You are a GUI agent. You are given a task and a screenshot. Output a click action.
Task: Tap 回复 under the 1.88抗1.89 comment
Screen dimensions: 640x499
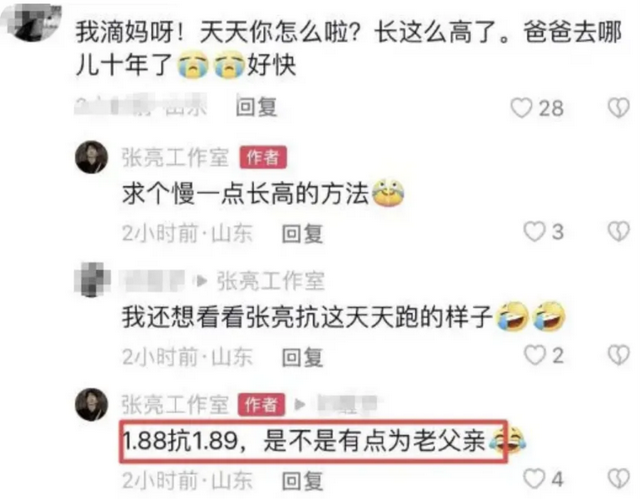coord(302,480)
